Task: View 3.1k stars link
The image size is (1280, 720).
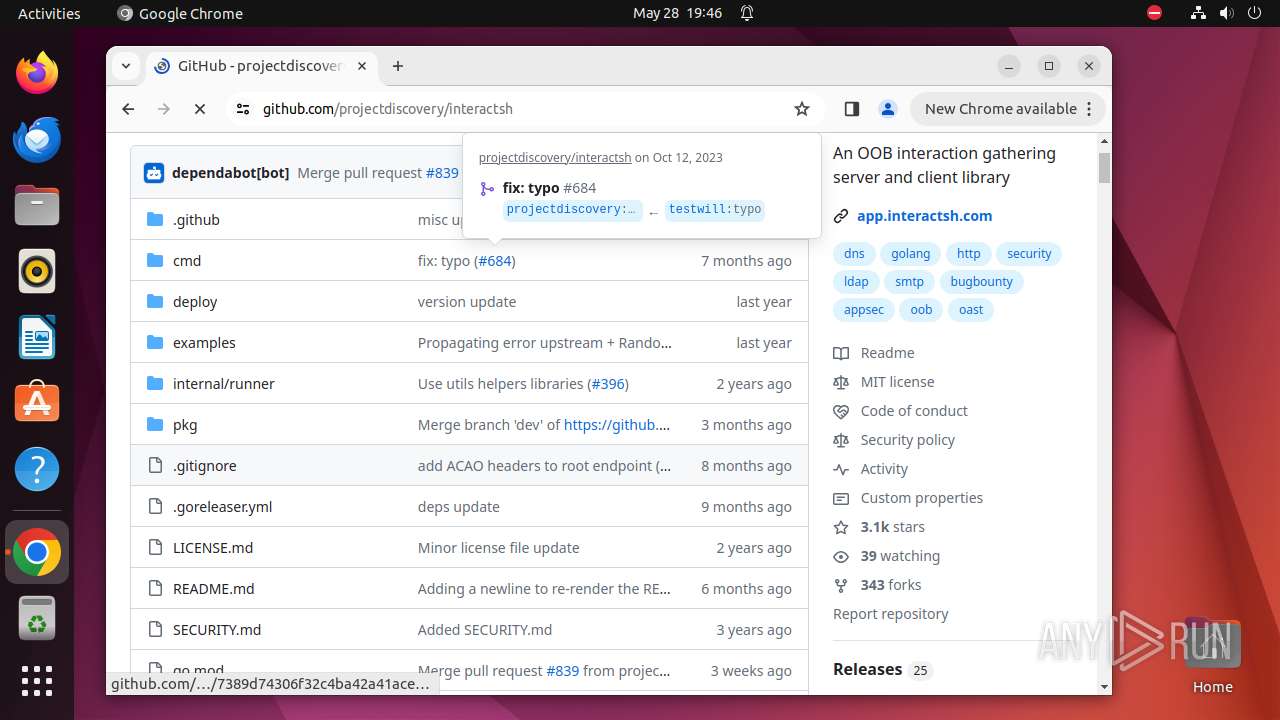Action: click(x=892, y=527)
